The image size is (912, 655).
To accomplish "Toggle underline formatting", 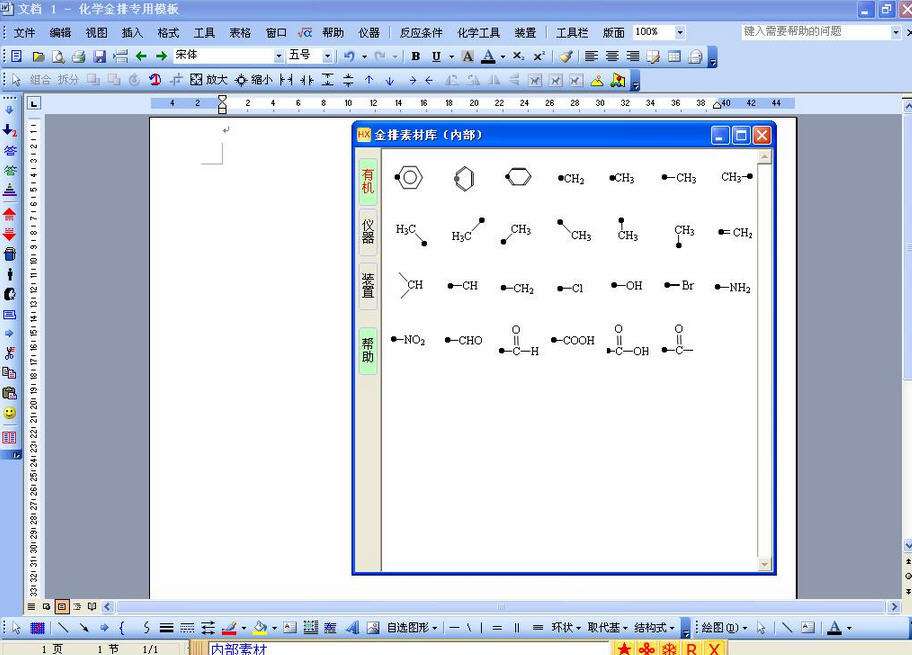I will point(436,56).
